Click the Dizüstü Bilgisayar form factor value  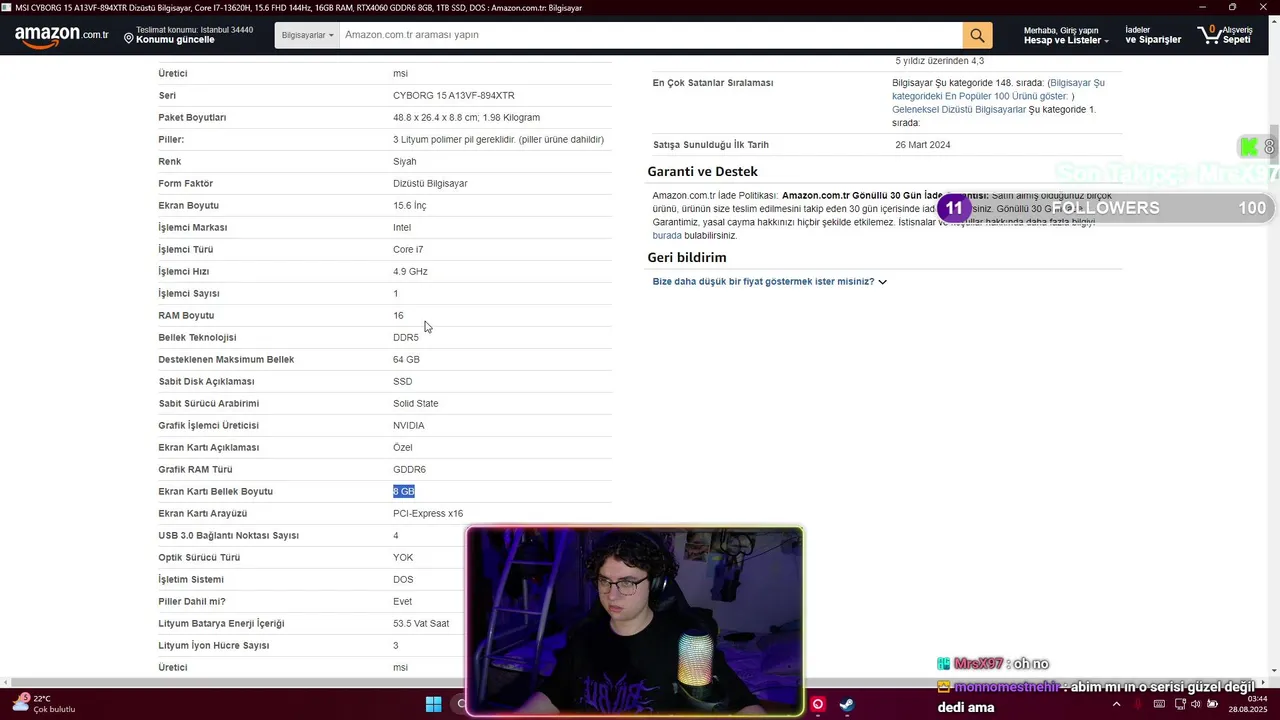pos(430,184)
